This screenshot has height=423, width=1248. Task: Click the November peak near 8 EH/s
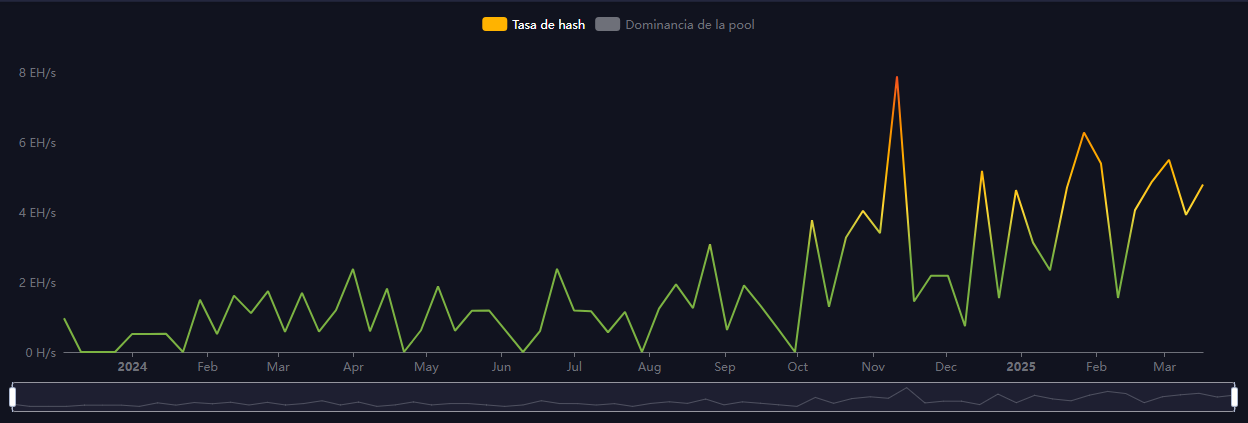(897, 77)
